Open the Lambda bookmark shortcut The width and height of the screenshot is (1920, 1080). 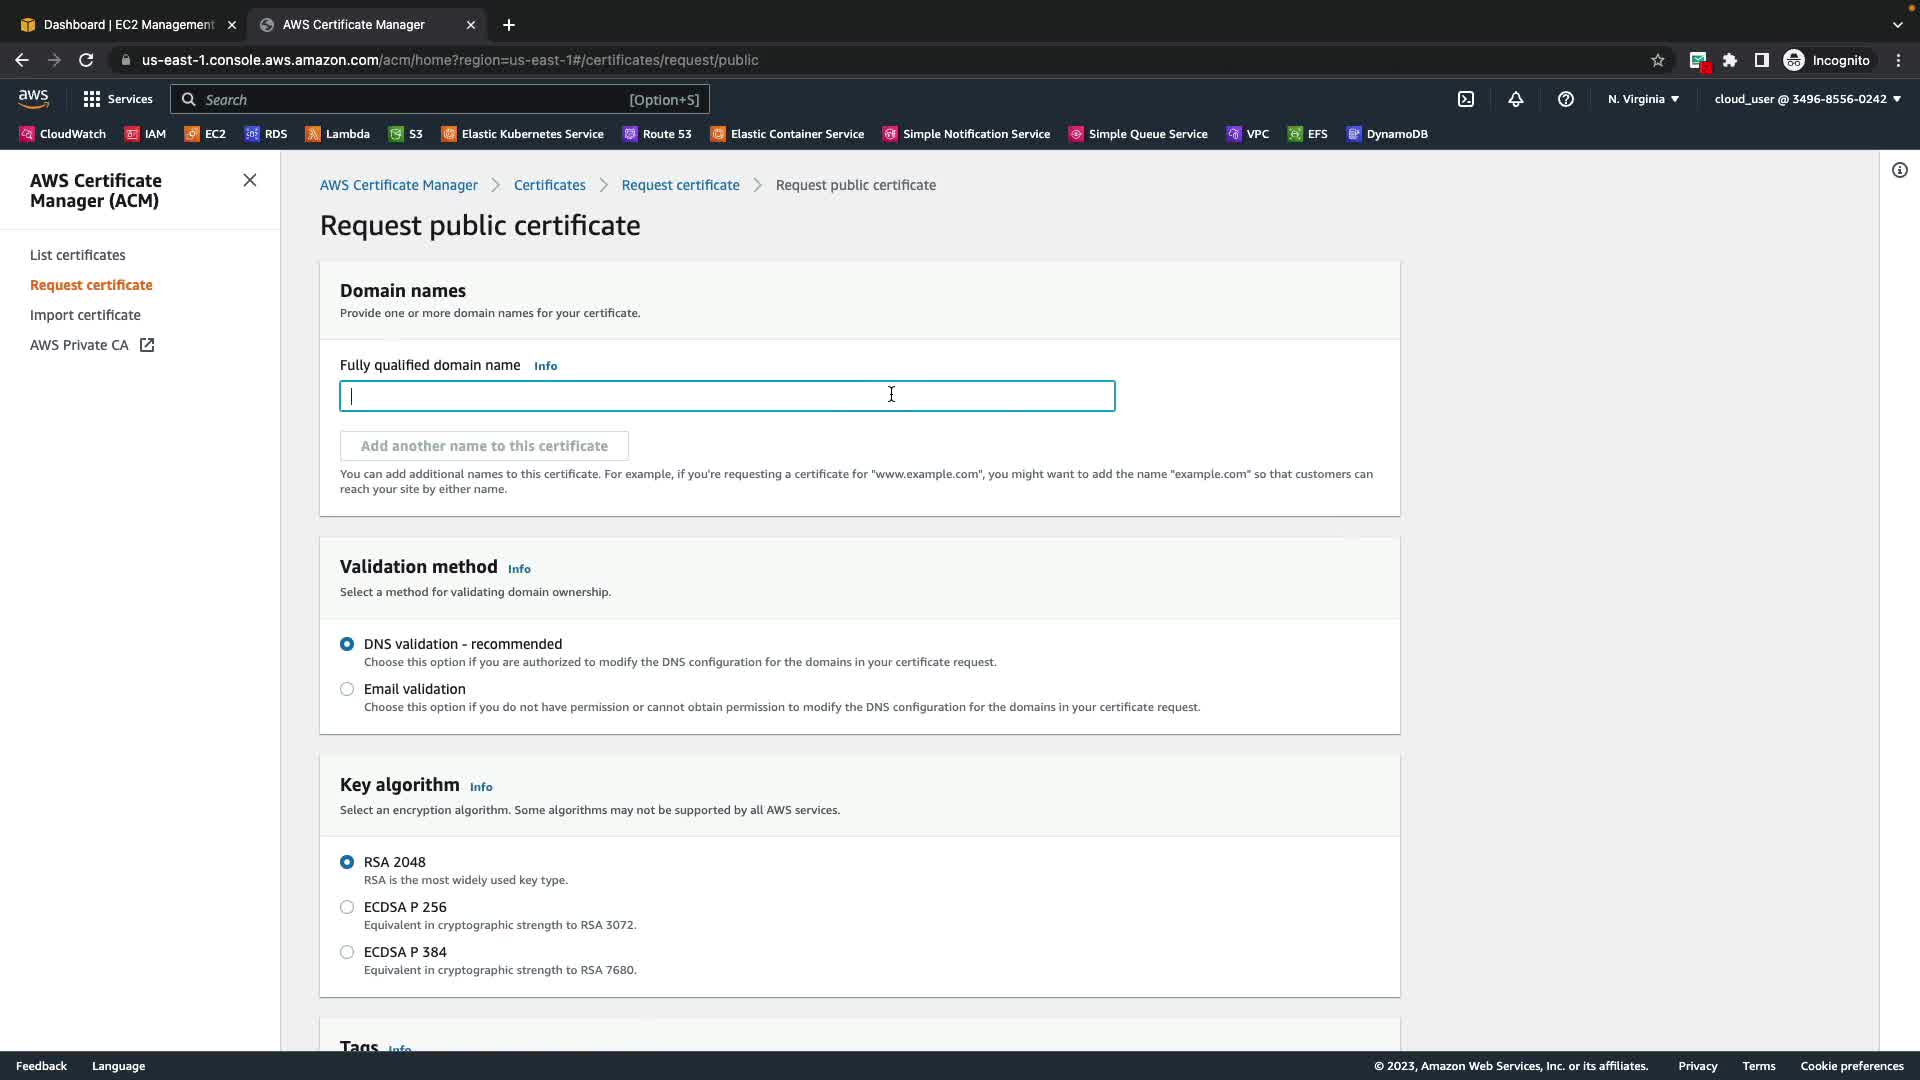coord(338,134)
